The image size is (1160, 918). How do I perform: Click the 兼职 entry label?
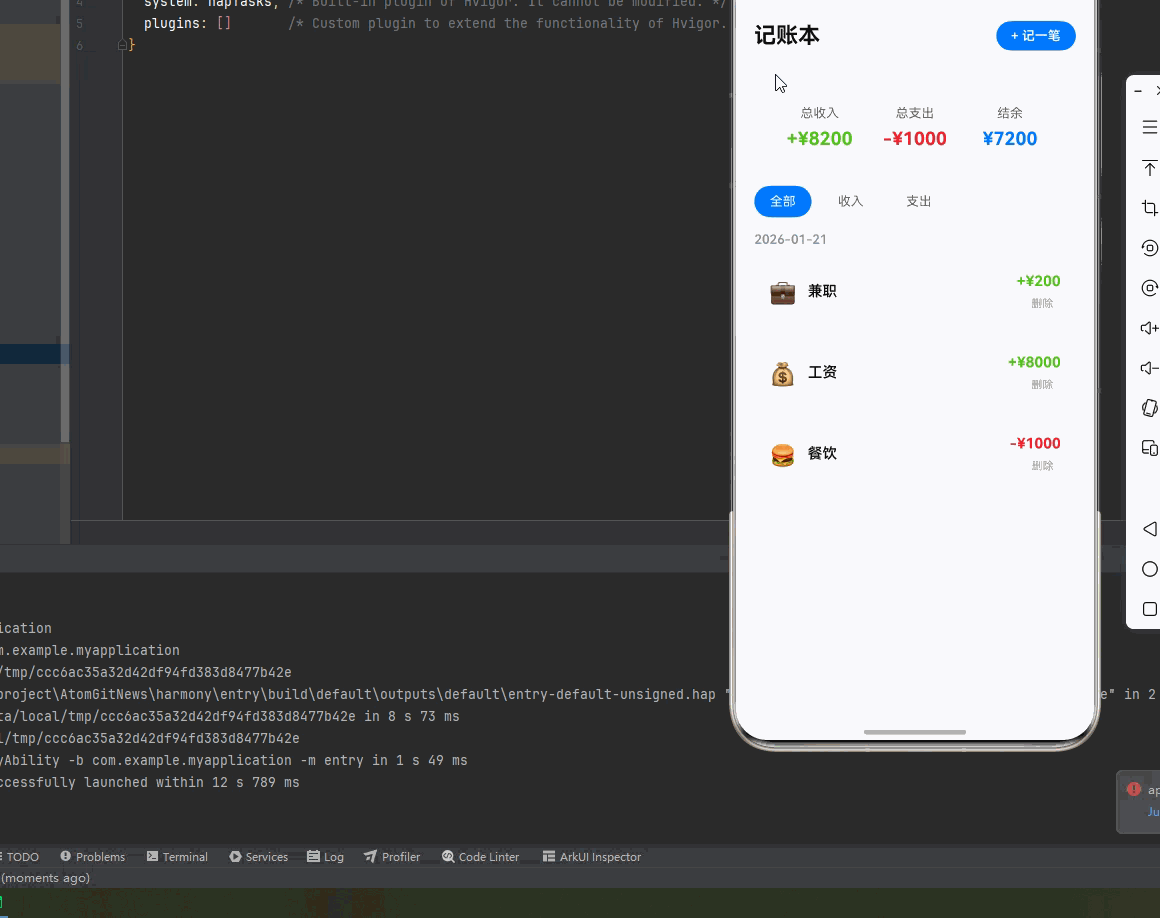tap(822, 291)
